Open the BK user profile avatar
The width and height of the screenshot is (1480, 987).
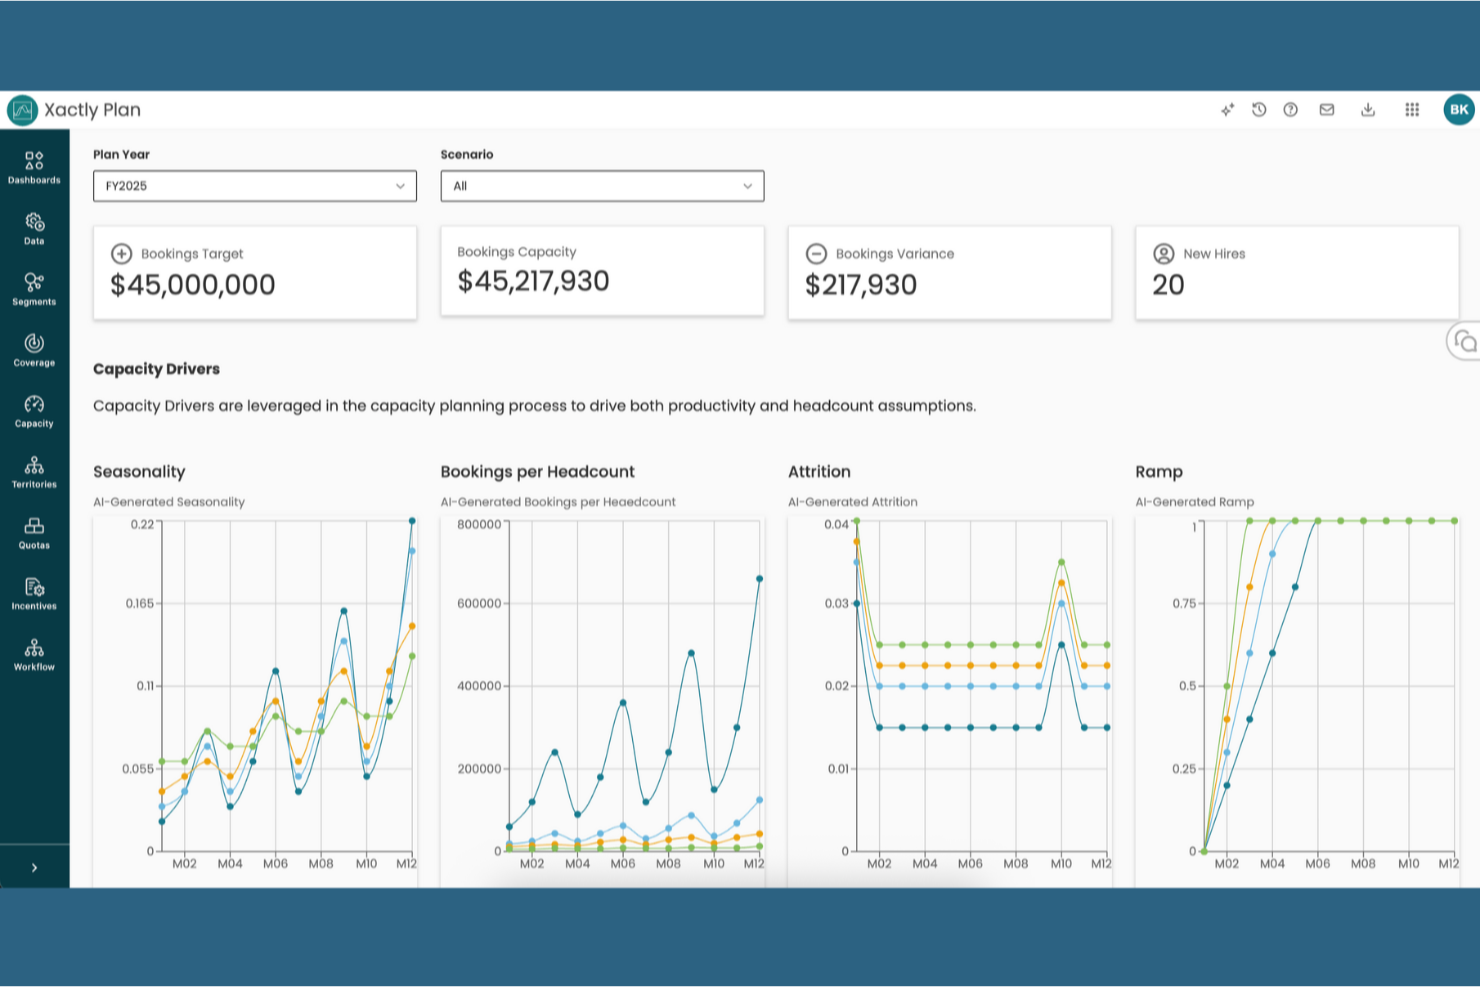tap(1459, 110)
